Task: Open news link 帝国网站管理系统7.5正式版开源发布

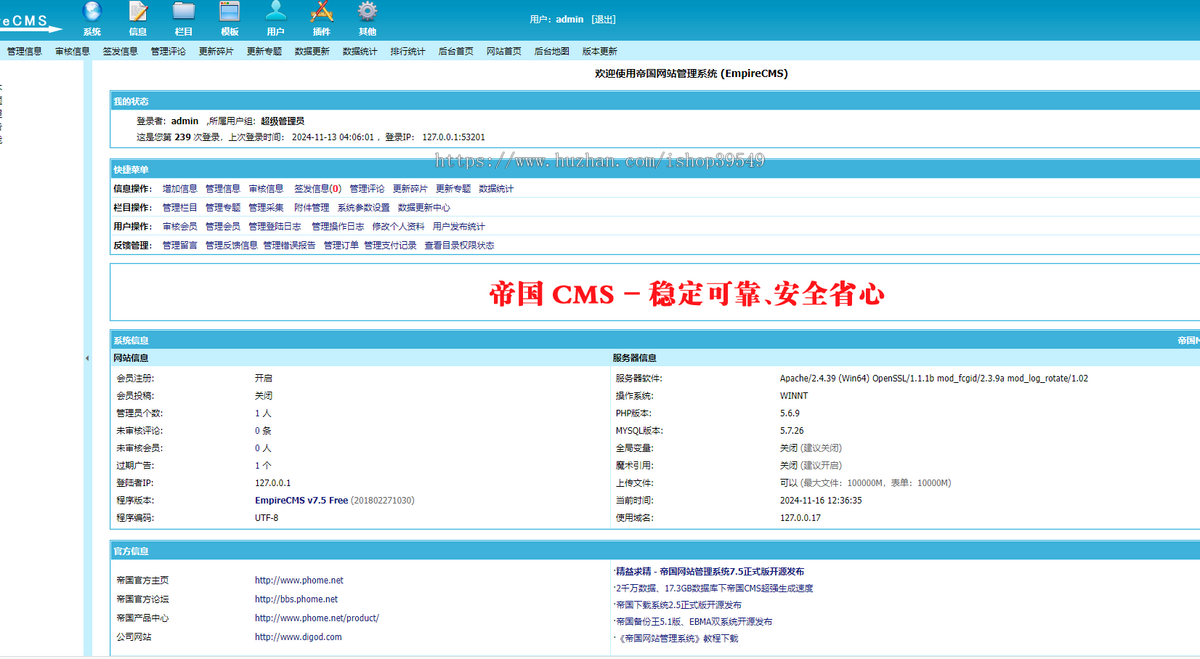Action: click(710, 571)
